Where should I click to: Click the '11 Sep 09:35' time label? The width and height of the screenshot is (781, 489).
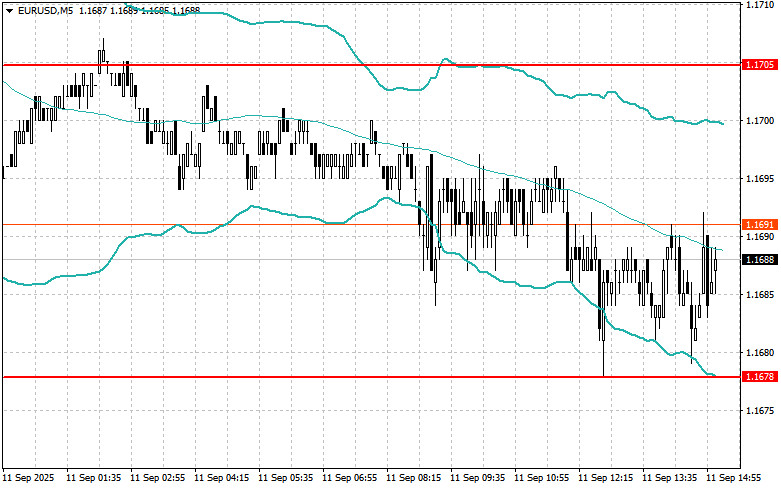[x=478, y=478]
